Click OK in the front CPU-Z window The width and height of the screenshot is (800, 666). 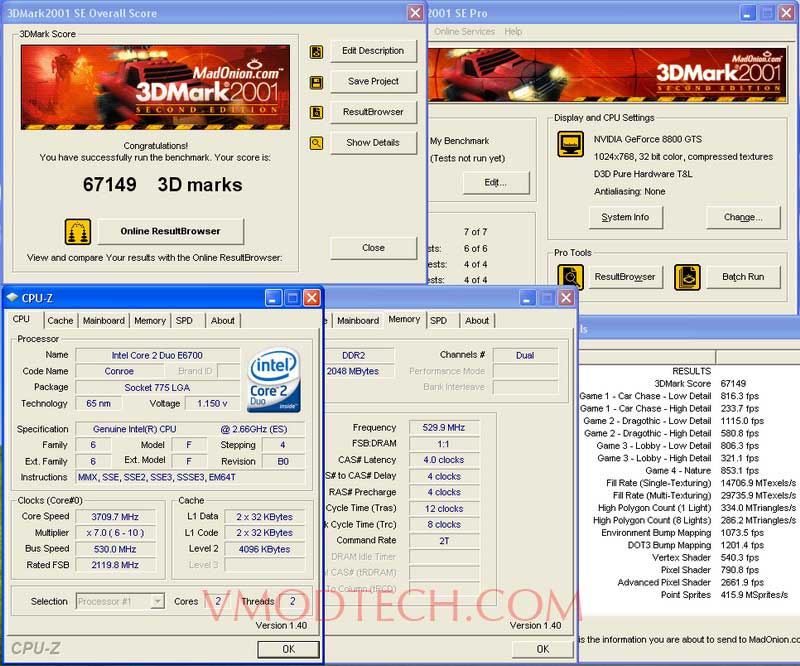coord(288,649)
